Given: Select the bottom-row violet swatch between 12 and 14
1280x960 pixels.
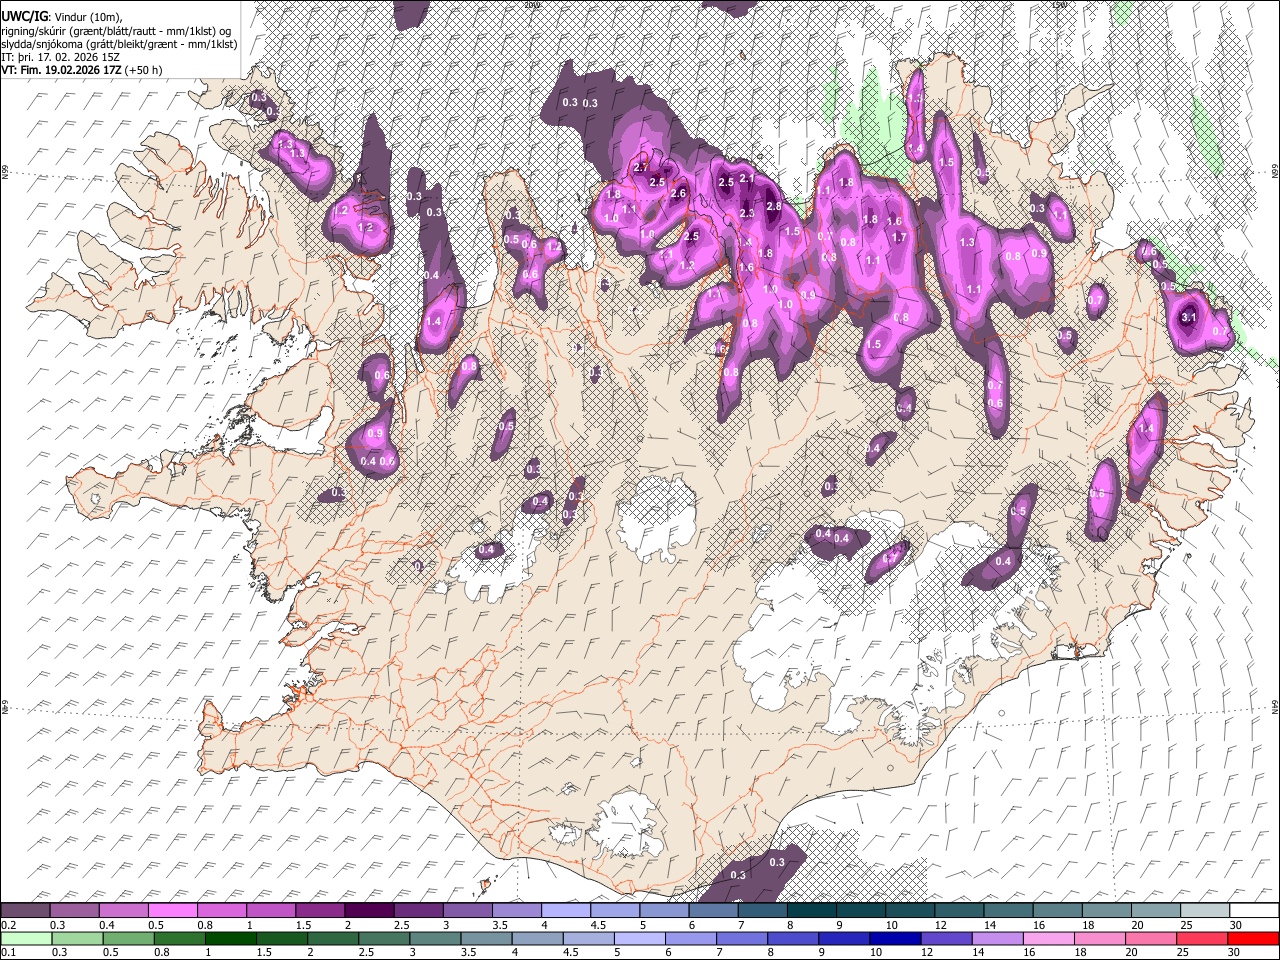Looking at the screenshot, I should [947, 938].
